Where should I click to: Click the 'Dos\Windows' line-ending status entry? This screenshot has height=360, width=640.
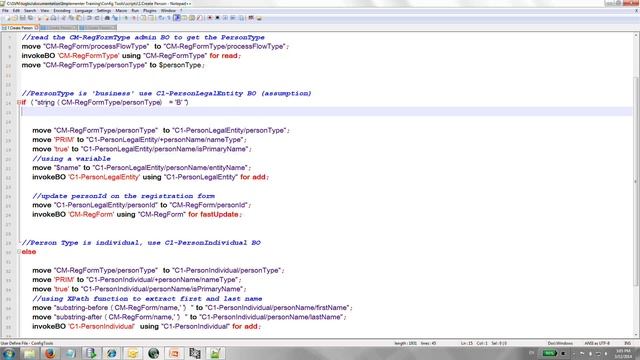click(560, 343)
